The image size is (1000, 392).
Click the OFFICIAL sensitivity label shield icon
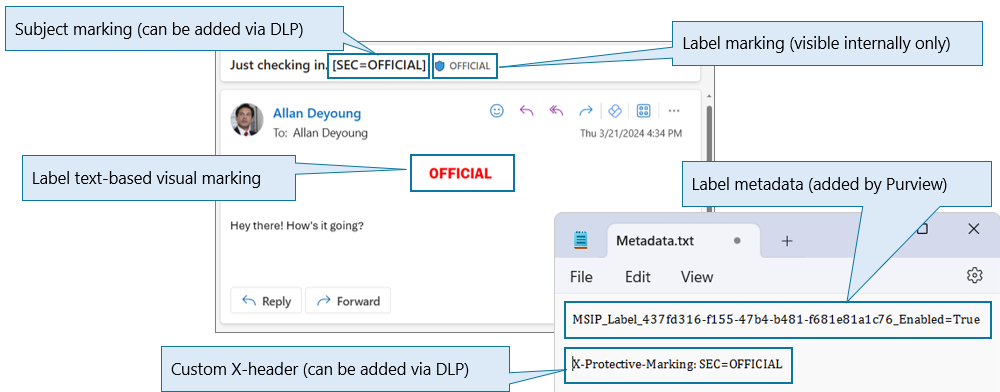coord(439,66)
